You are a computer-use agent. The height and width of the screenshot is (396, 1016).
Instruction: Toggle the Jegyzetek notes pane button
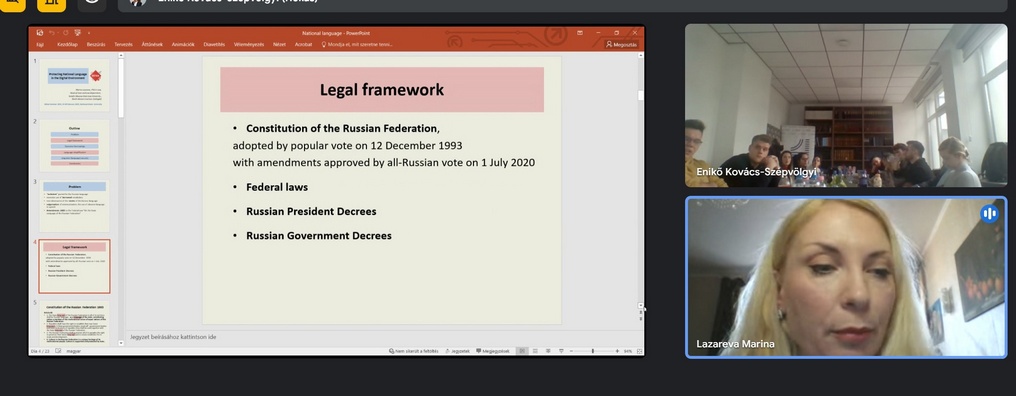point(457,351)
